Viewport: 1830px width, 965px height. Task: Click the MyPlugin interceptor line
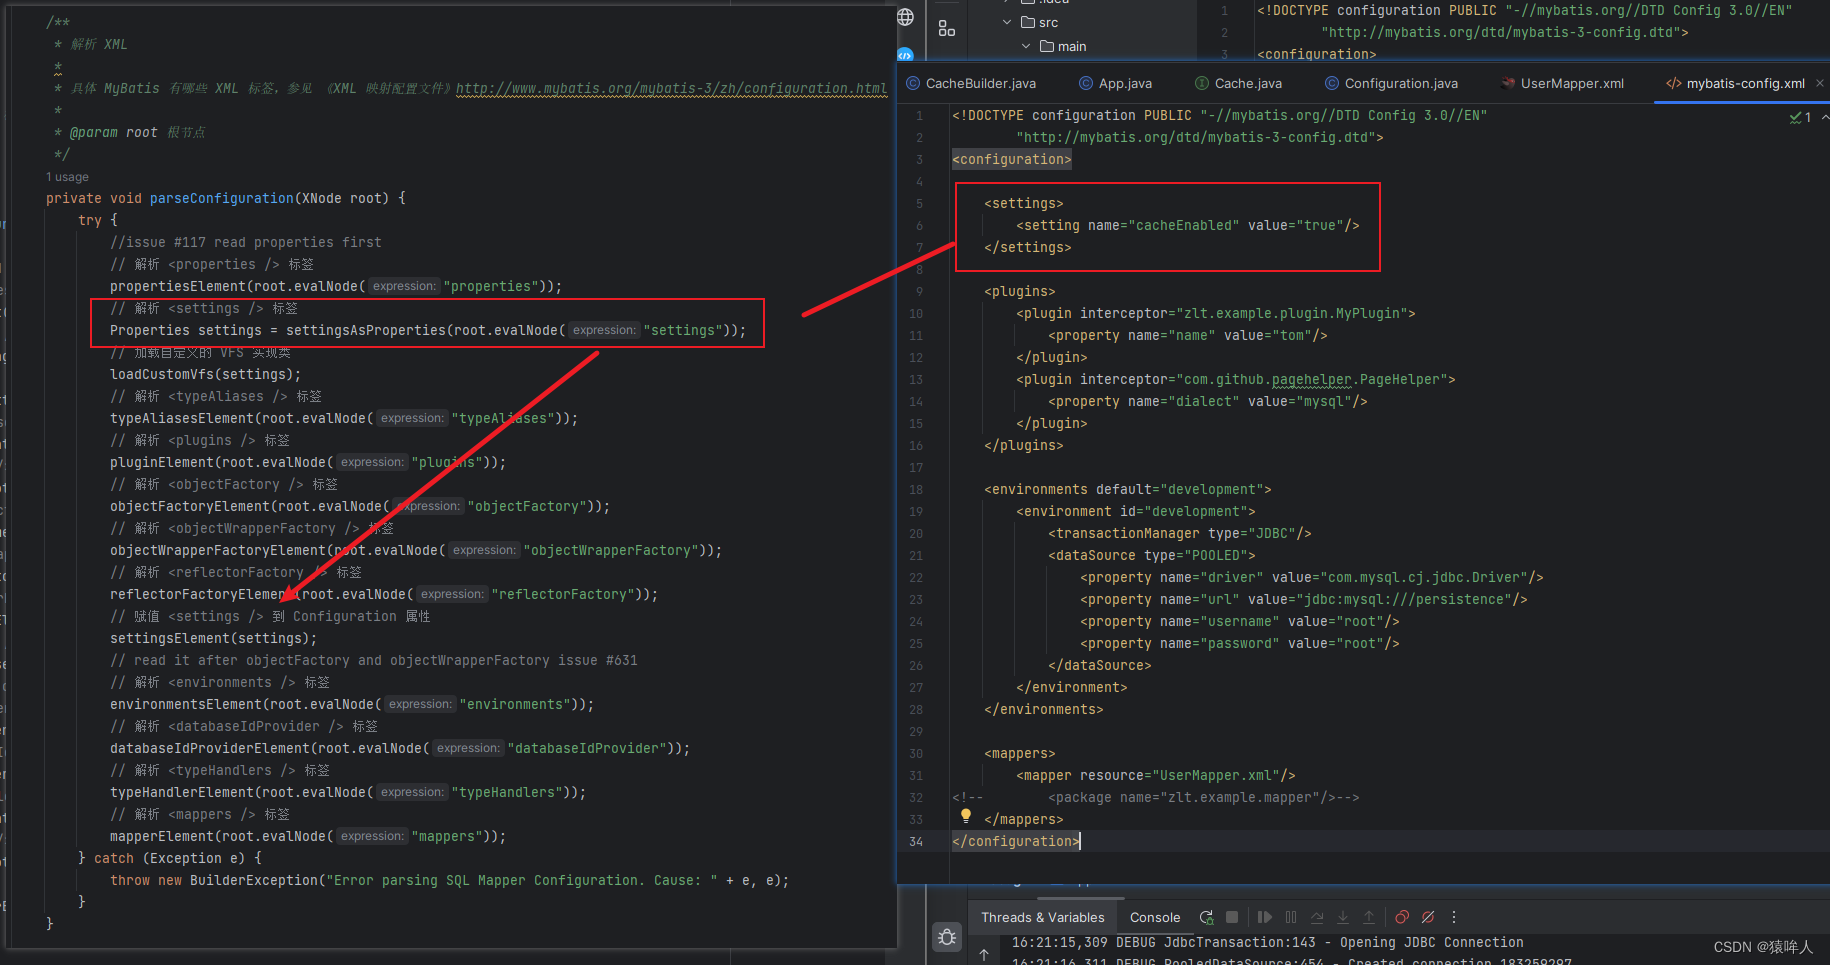tap(1215, 313)
